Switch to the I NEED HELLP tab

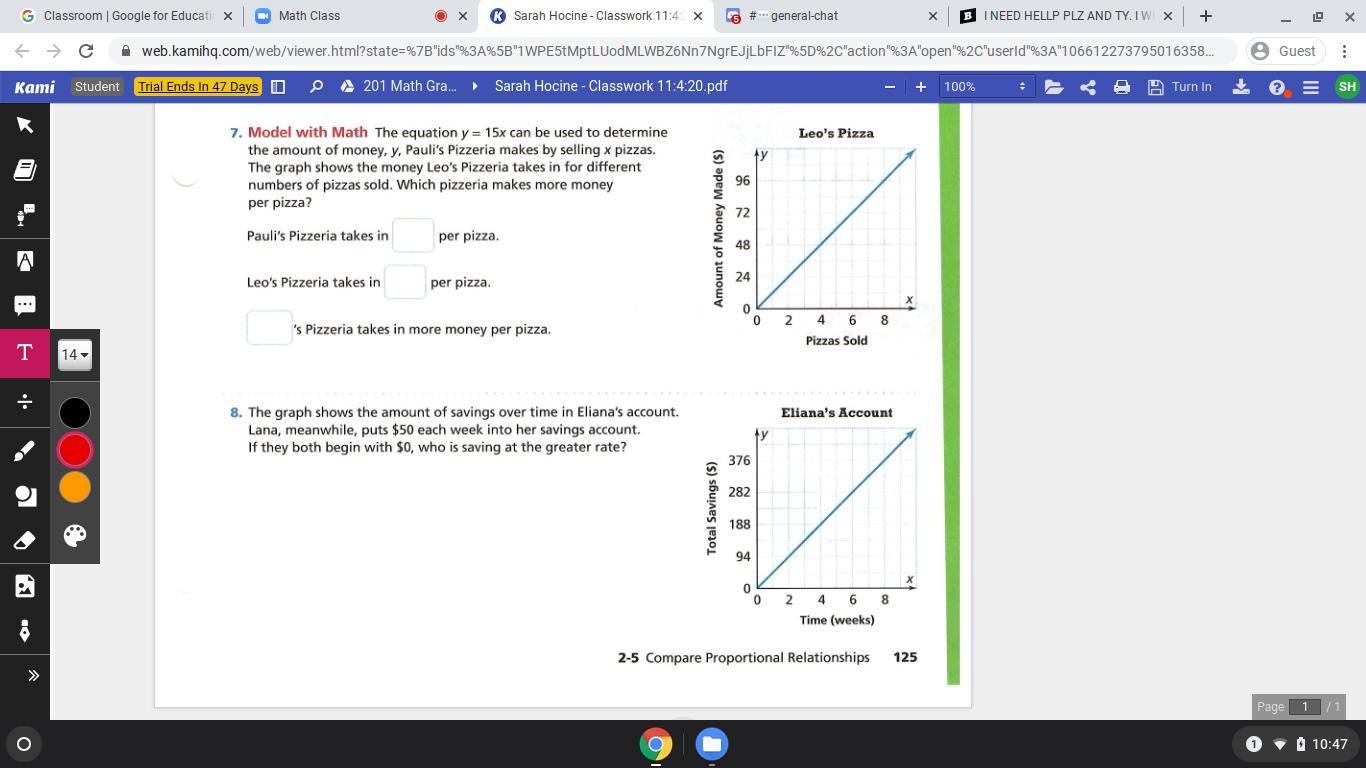tap(1066, 16)
